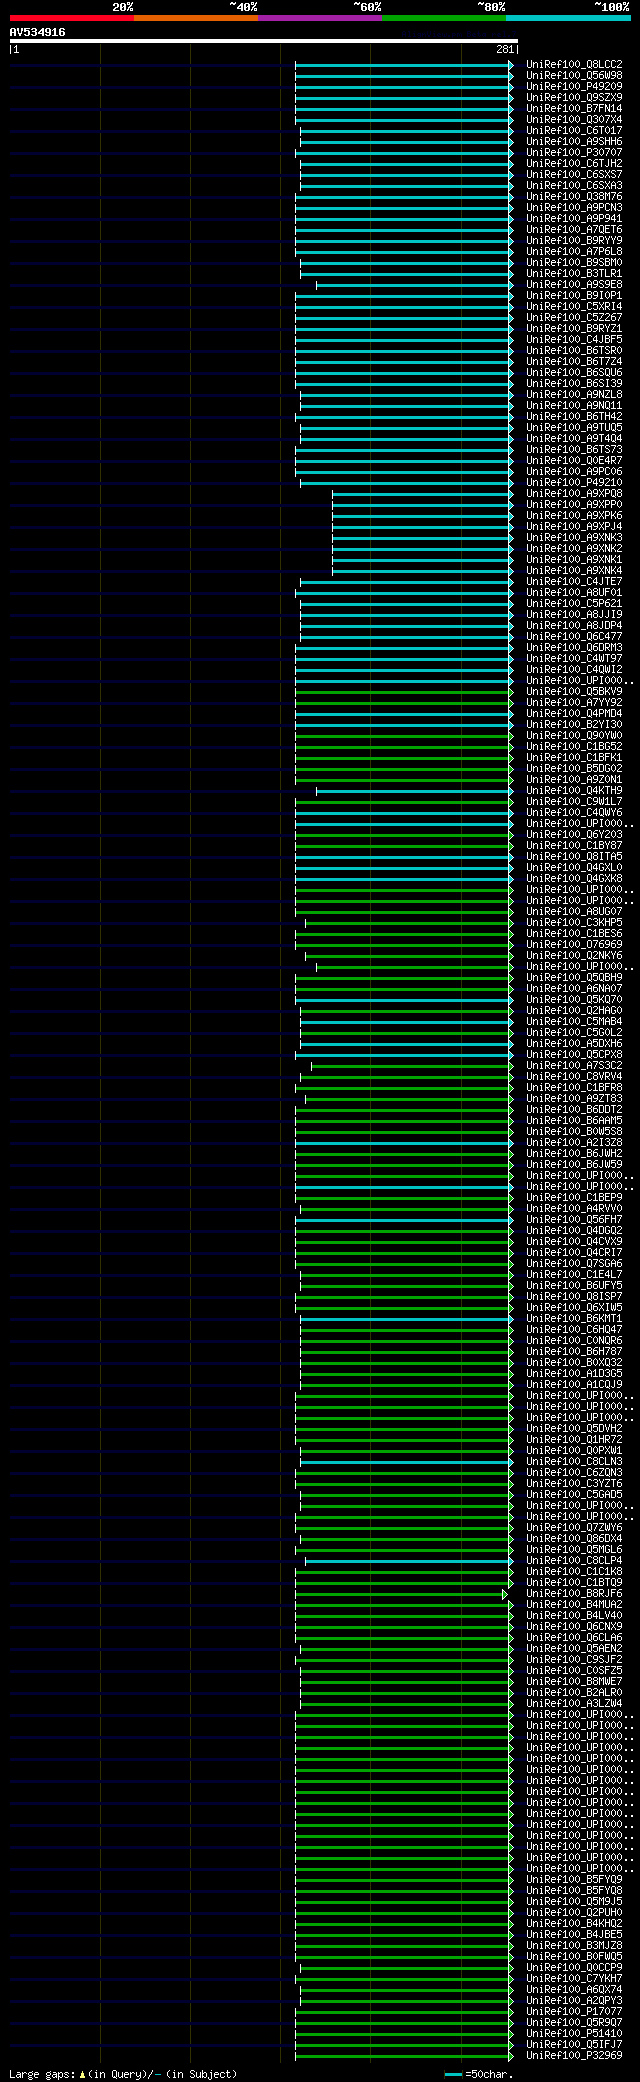
Task: Open hit UniRef100_Q9SZX9
Action: point(574,97)
